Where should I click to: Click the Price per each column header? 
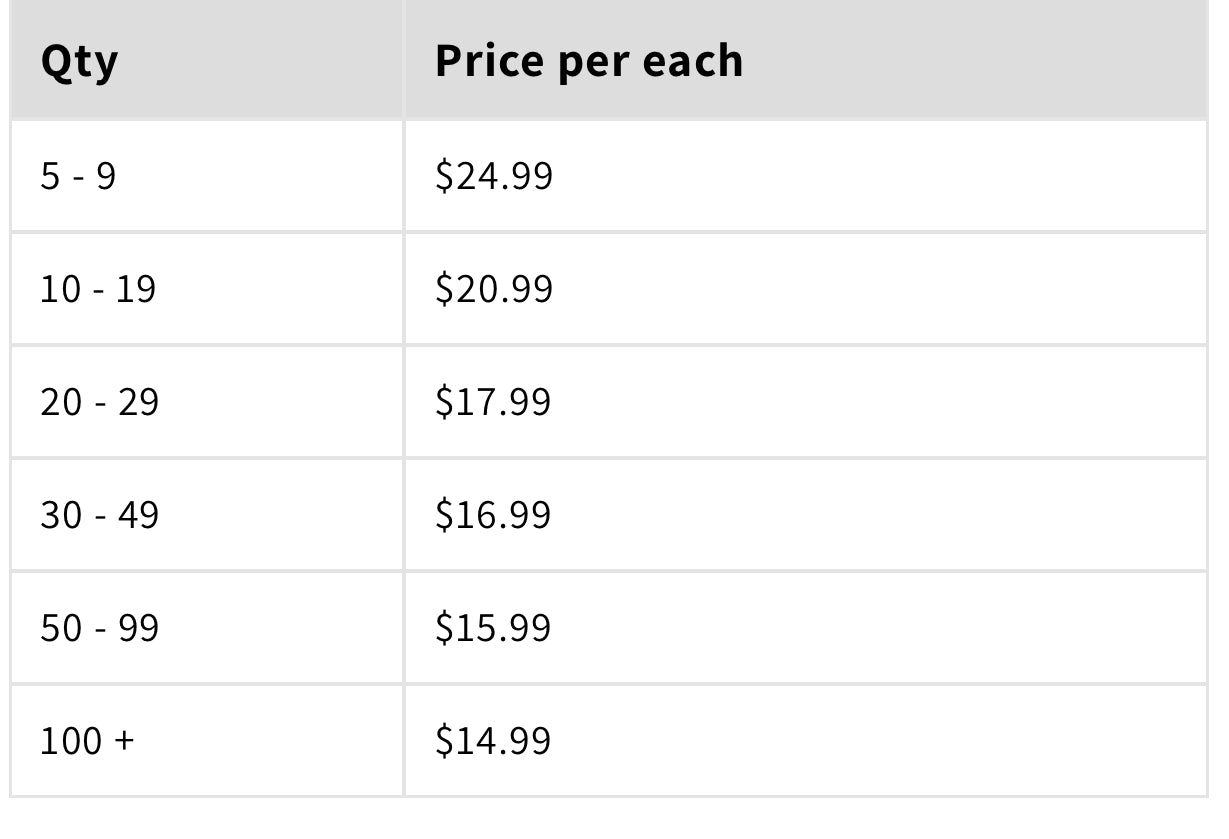tap(589, 62)
